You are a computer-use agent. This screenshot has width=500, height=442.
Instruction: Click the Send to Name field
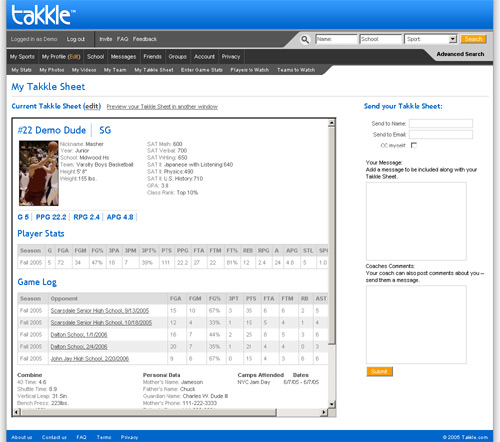coord(441,124)
